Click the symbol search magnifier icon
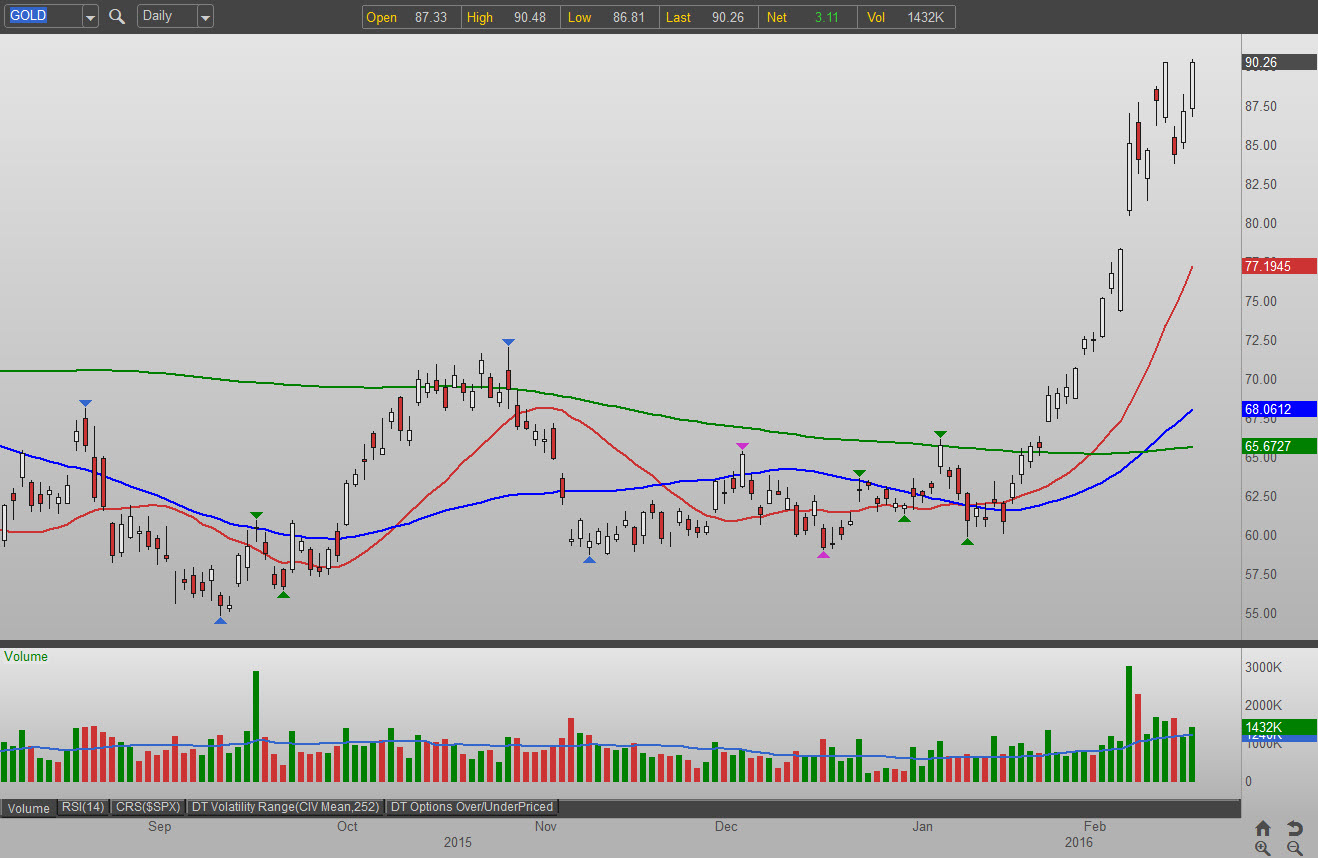Image resolution: width=1318 pixels, height=858 pixels. tap(117, 16)
